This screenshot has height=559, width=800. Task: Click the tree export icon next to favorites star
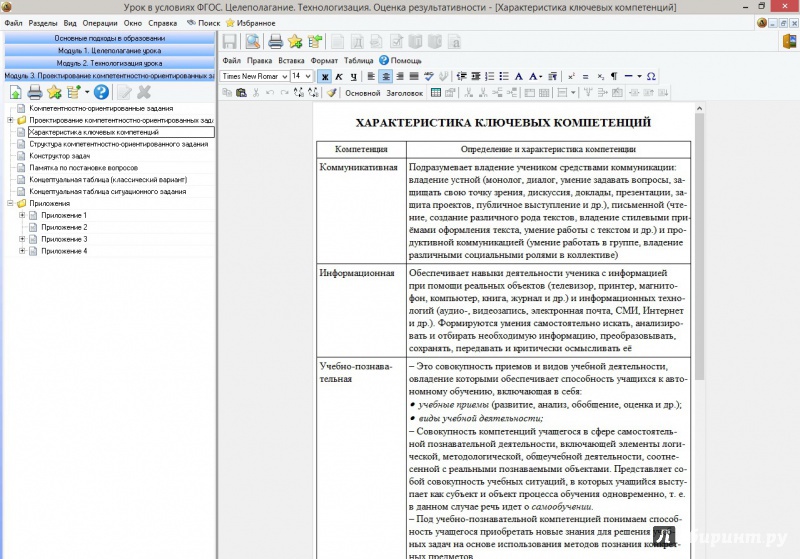[315, 42]
